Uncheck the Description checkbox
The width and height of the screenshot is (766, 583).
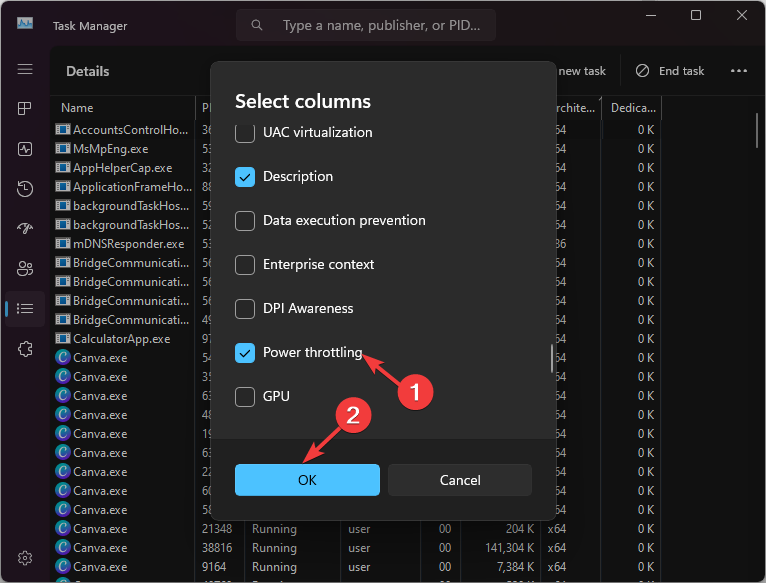pyautogui.click(x=245, y=176)
